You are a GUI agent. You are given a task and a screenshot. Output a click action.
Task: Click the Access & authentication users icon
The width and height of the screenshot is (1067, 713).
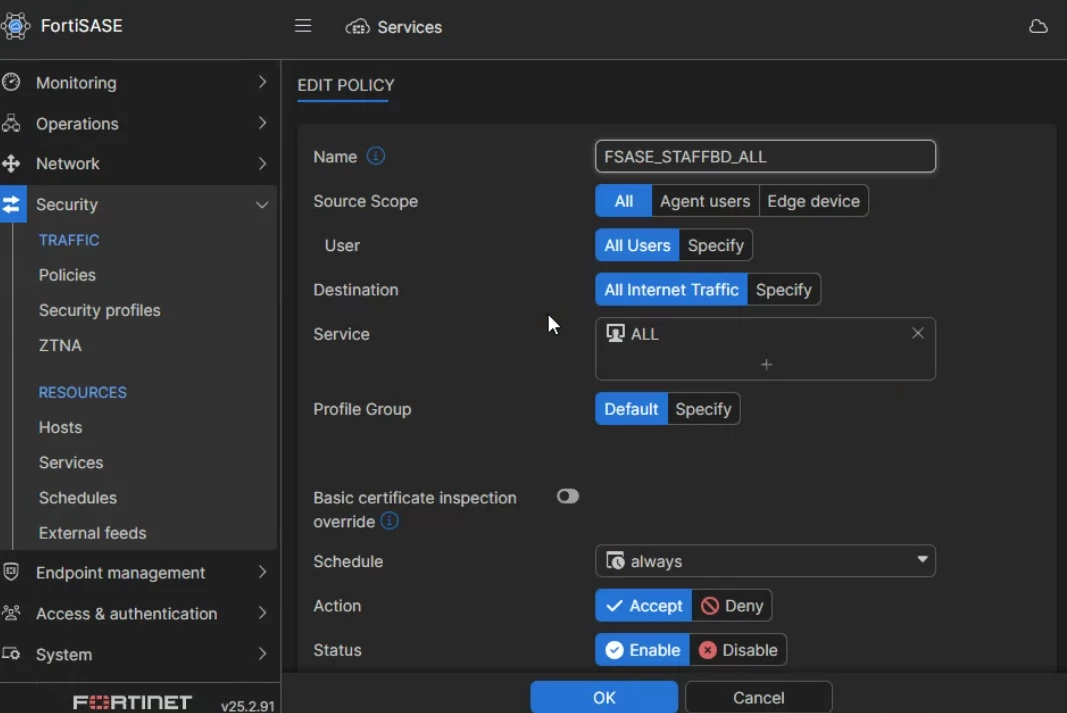[x=12, y=613]
